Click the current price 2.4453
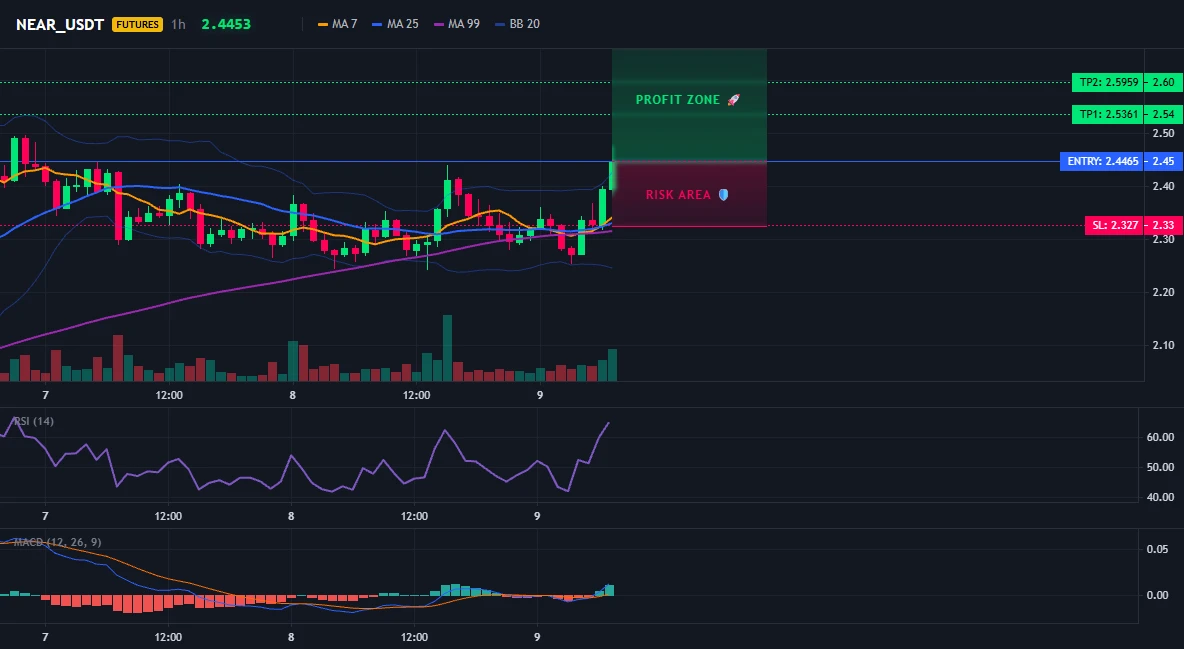 pos(226,24)
